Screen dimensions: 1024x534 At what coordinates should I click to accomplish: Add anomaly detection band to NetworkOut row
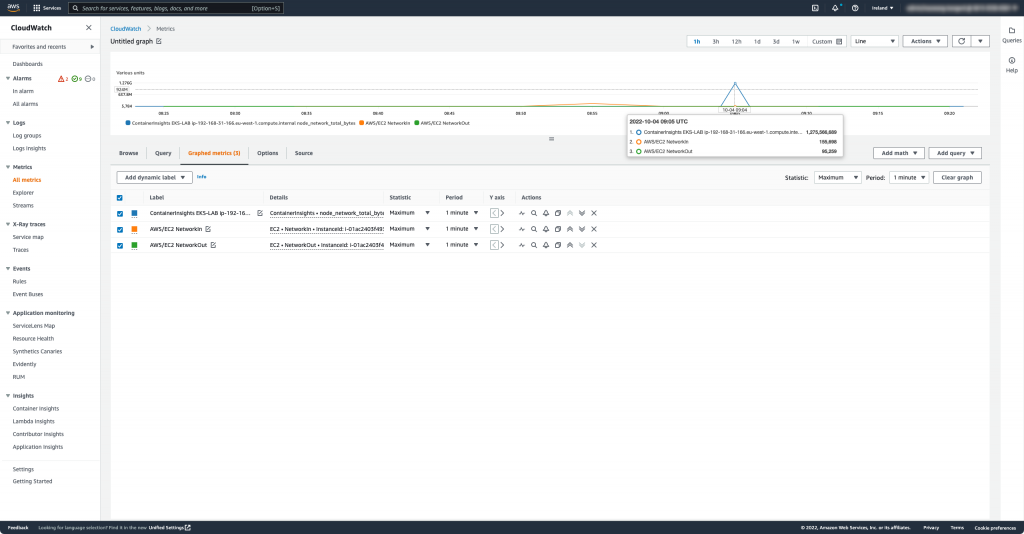522,245
